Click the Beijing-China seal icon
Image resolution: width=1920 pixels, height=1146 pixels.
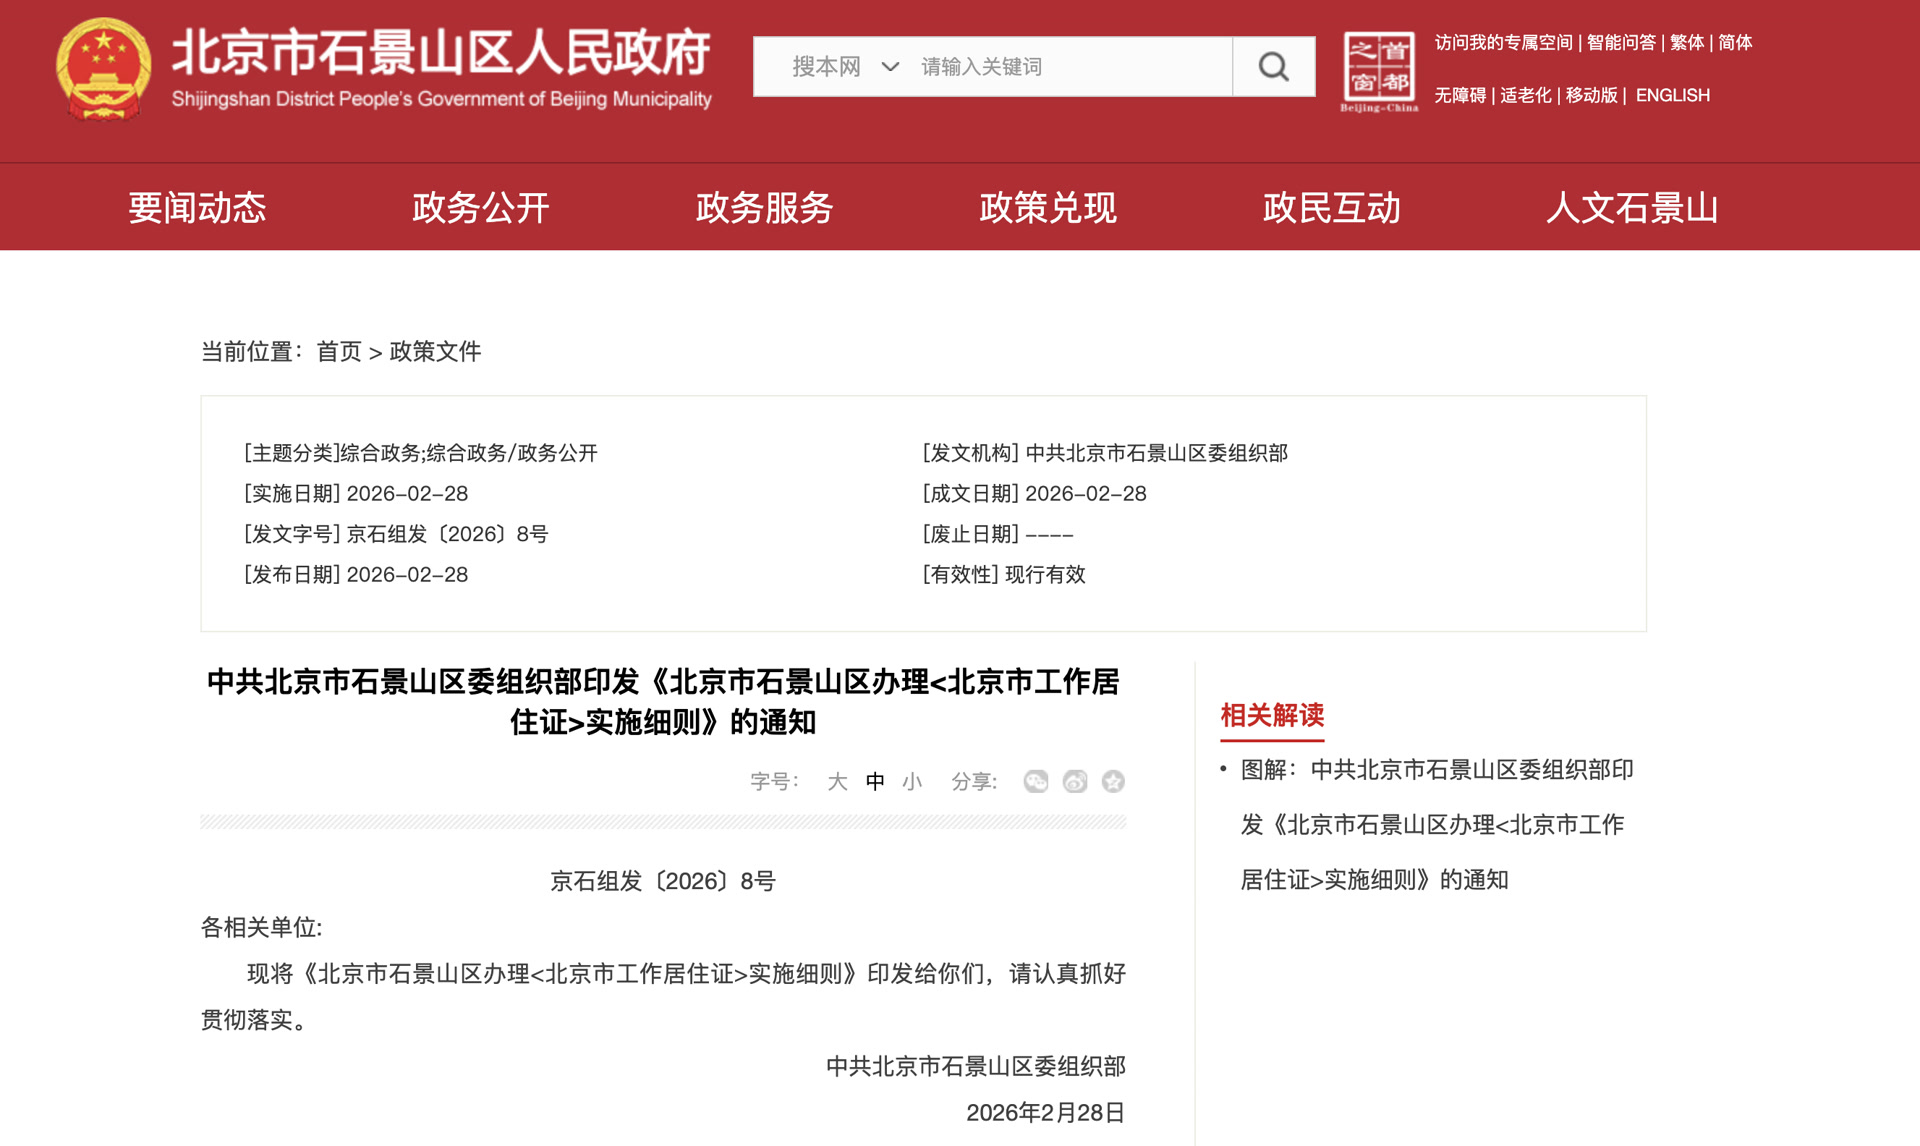(x=1378, y=70)
